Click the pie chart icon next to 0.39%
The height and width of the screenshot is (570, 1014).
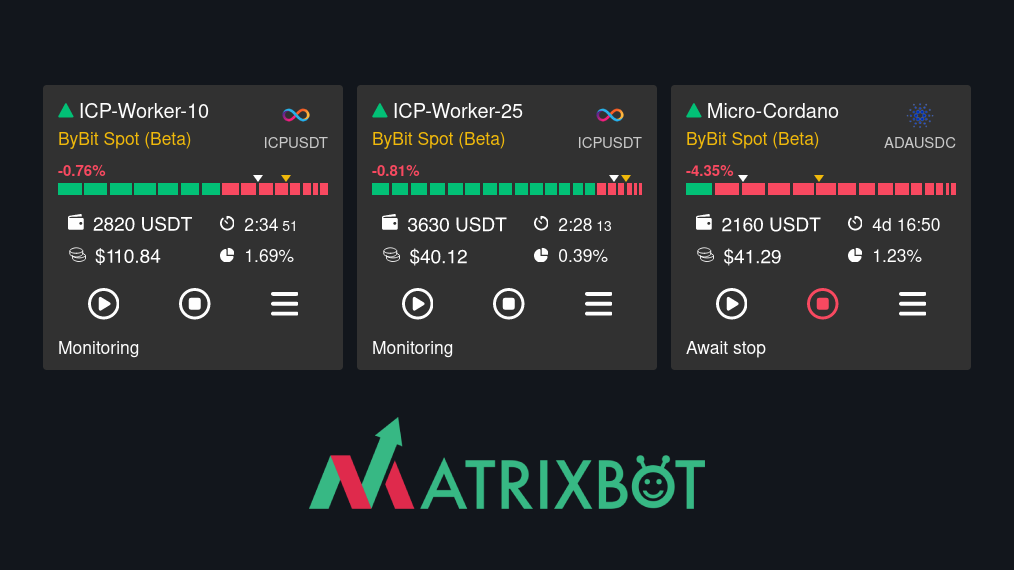pyautogui.click(x=541, y=255)
